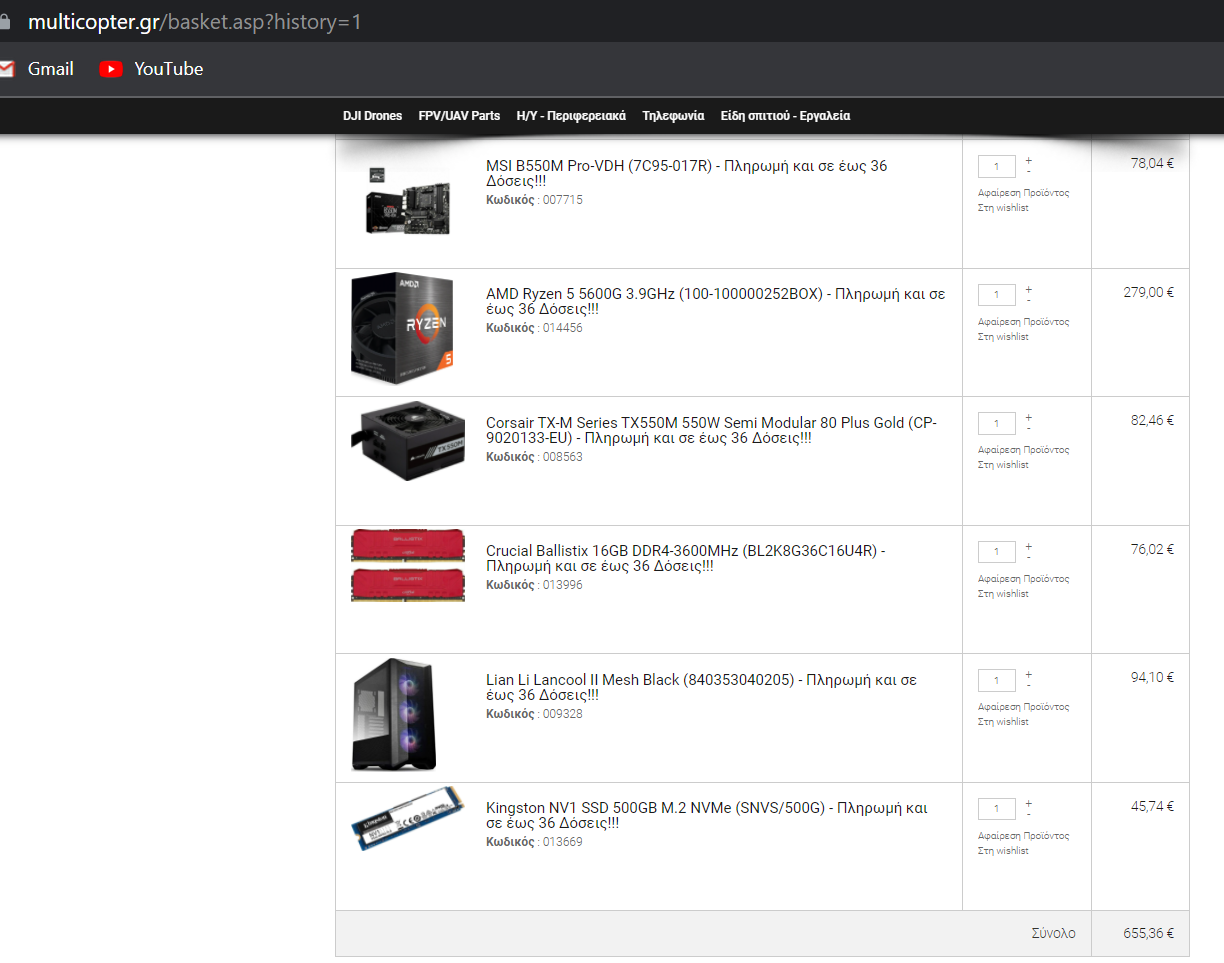1224x963 pixels.
Task: Decrease Kingston NV1 SSD quantity with minus
Action: pyautogui.click(x=1028, y=814)
